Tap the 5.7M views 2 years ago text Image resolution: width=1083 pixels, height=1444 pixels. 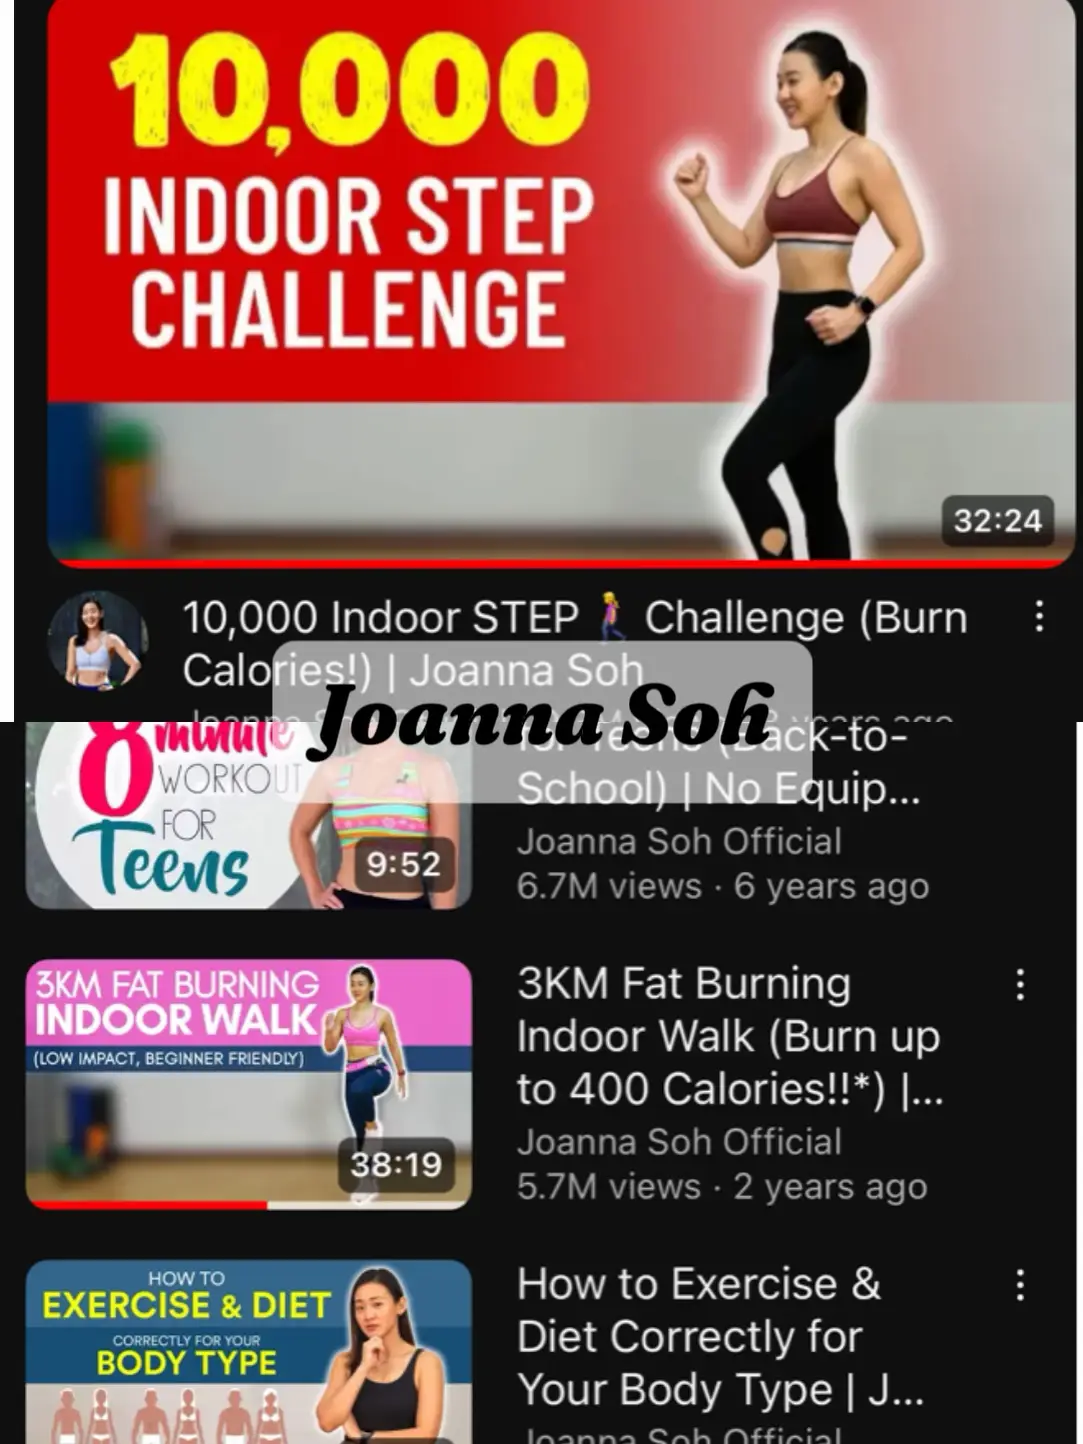pos(722,1186)
